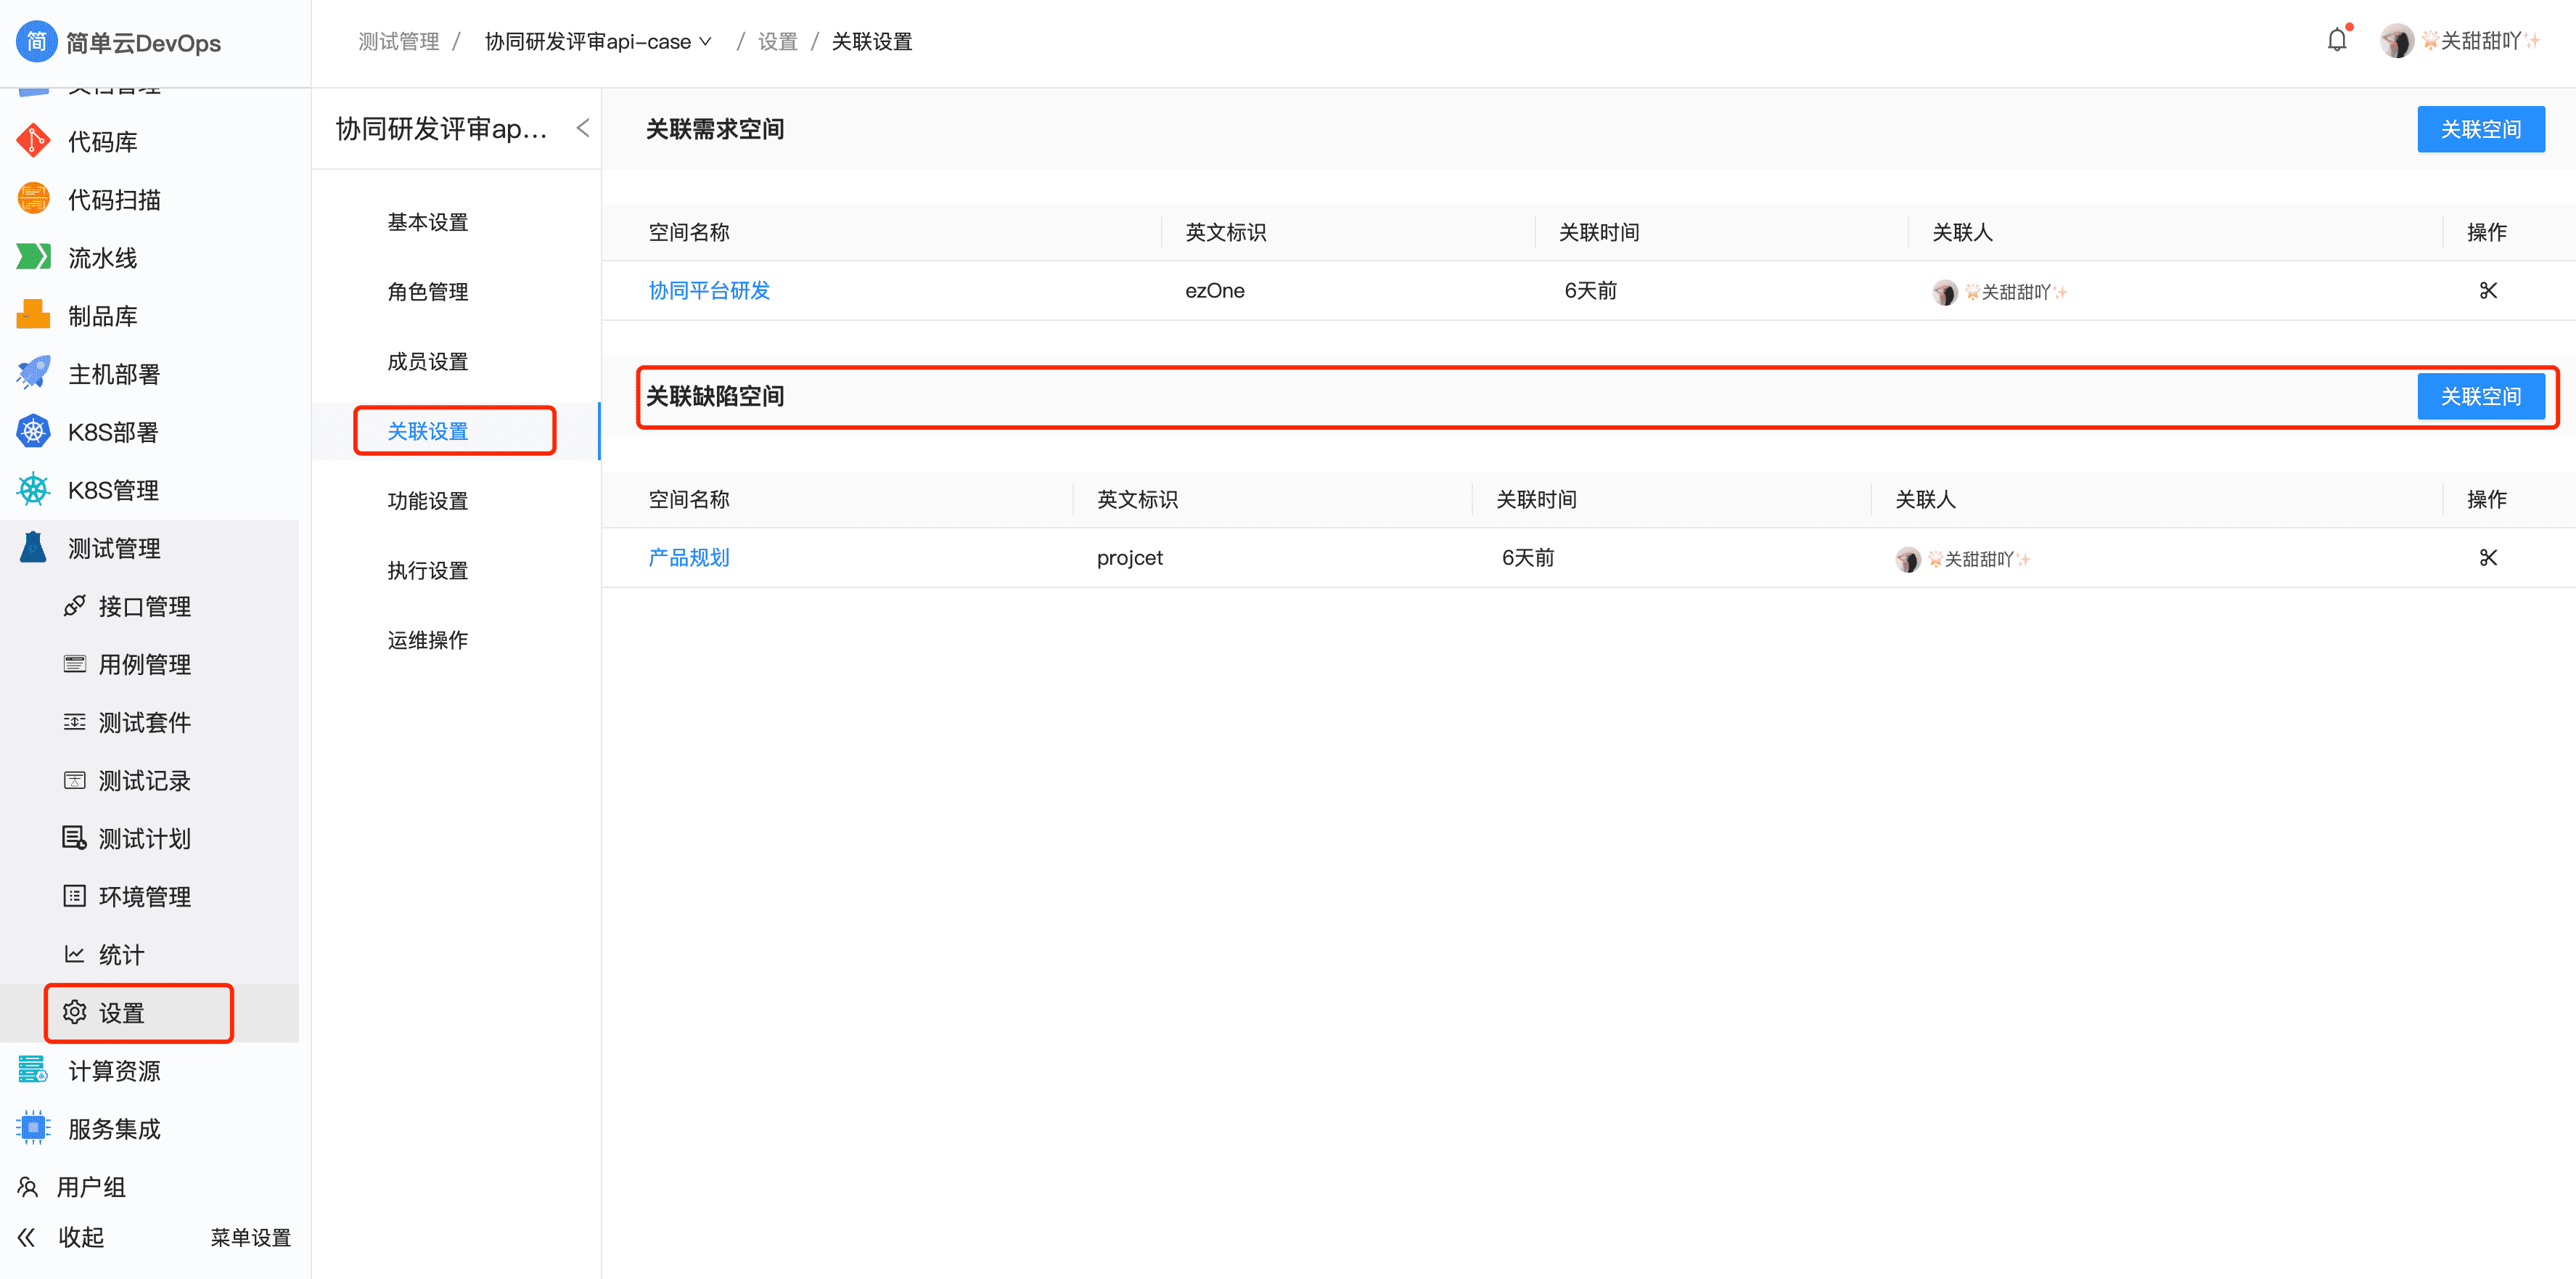Click the scissors unlink icon for 协同平台研发
Viewport: 2576px width, 1279px height.
pyautogui.click(x=2488, y=291)
